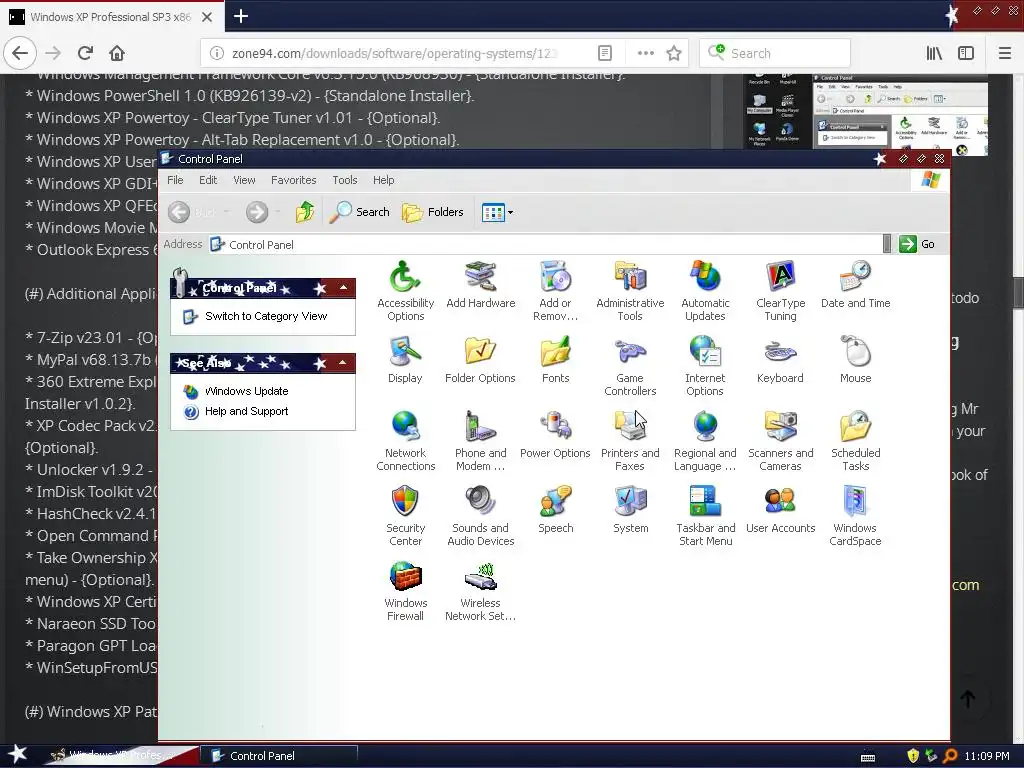Open Wireless Network Setup wizard icon
Image resolution: width=1024 pixels, height=768 pixels.
[481, 591]
